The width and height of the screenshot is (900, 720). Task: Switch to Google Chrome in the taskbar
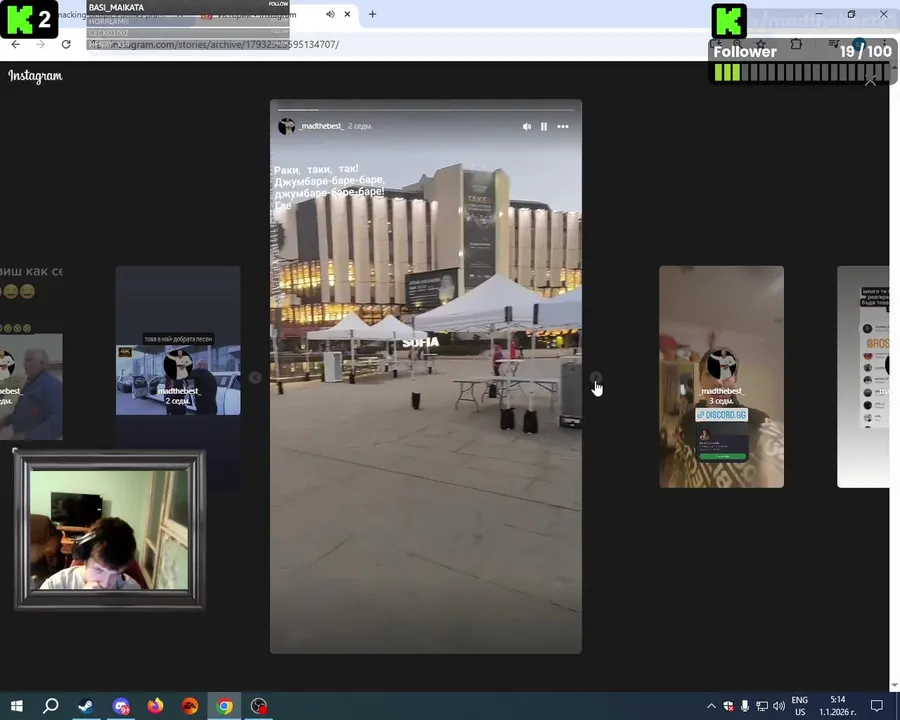224,706
